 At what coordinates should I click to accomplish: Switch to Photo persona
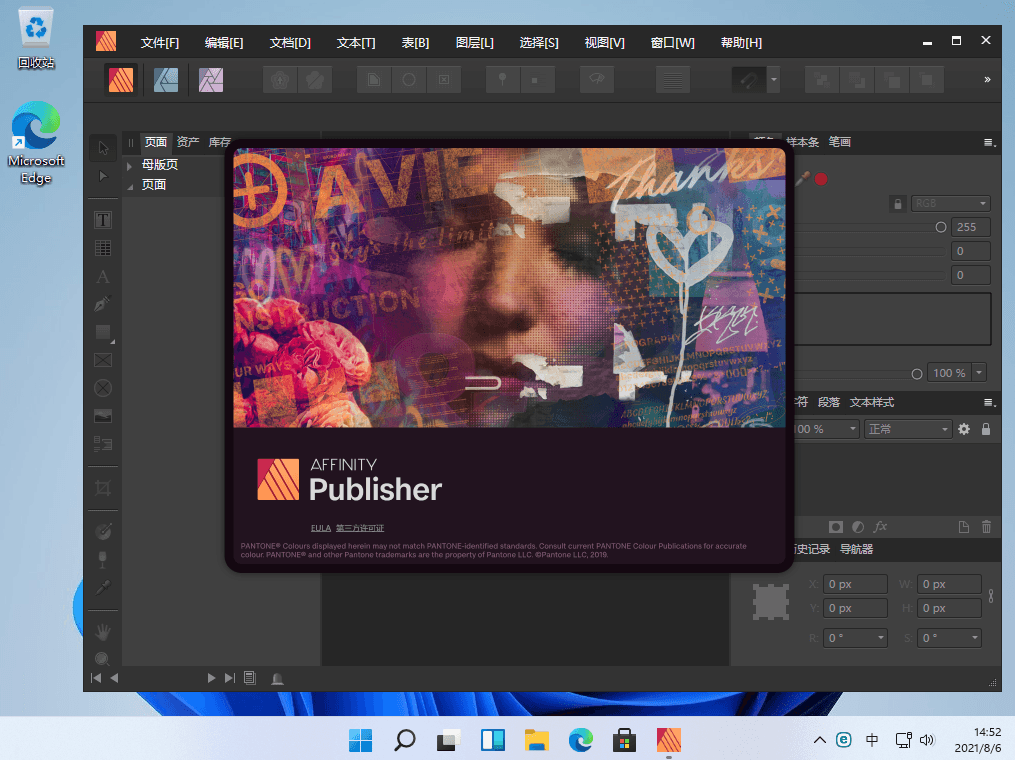(211, 80)
